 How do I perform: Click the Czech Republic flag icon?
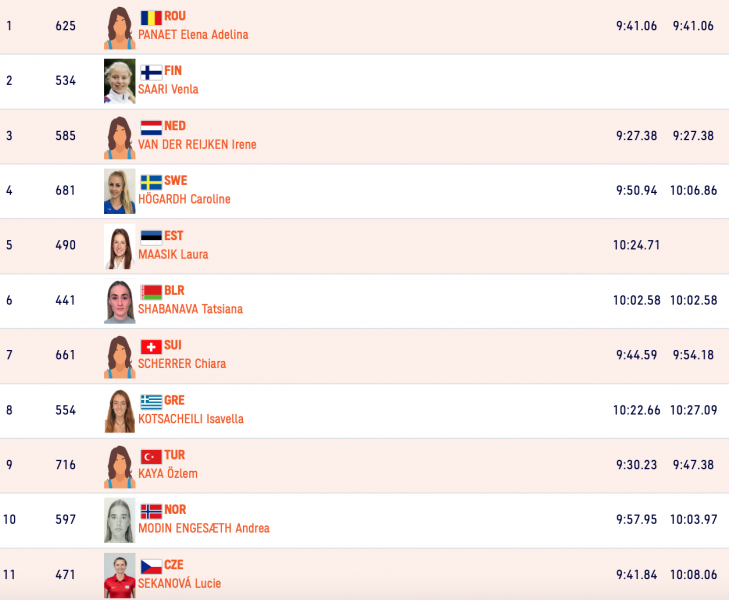tap(151, 567)
